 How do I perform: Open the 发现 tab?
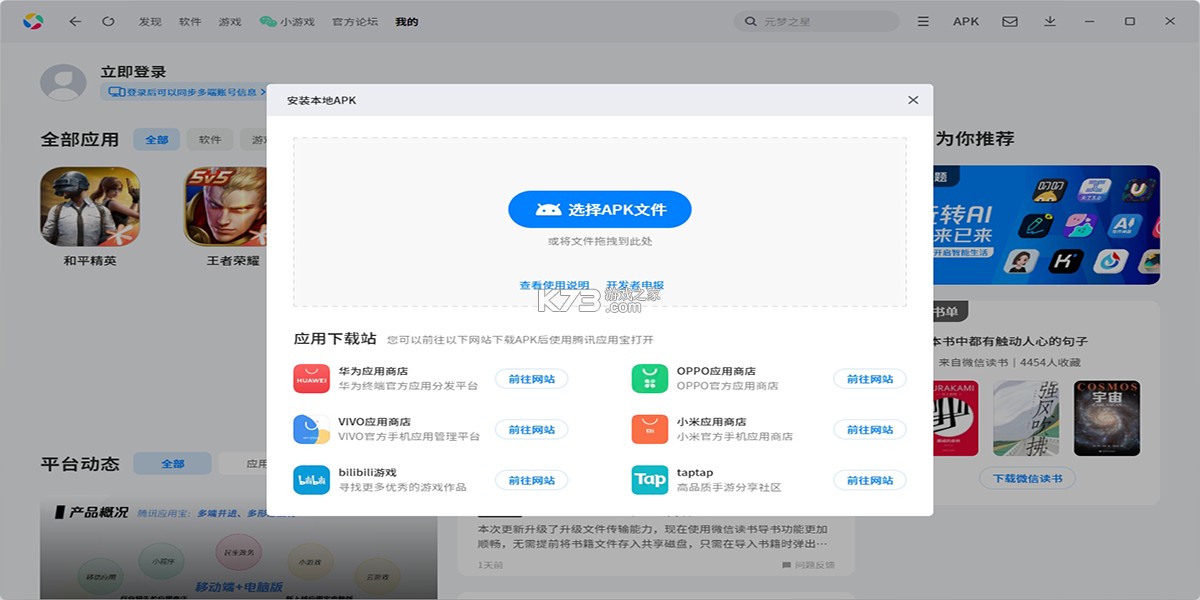[x=150, y=21]
